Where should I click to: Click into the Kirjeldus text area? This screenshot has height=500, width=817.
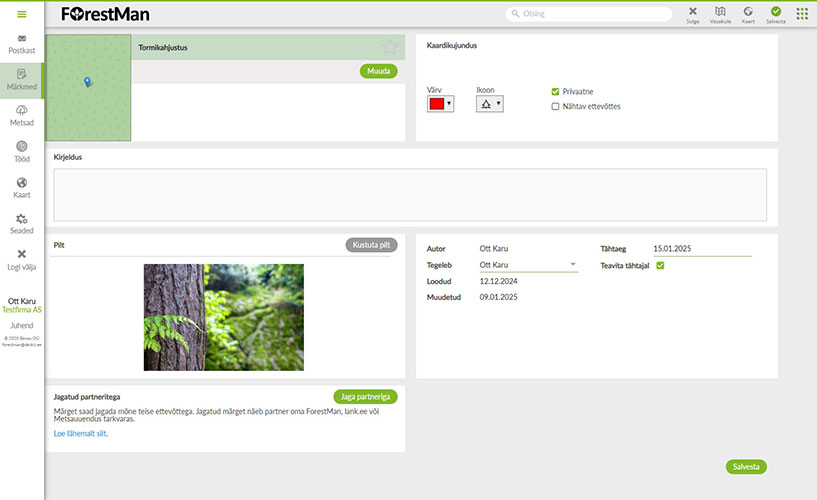click(x=410, y=194)
